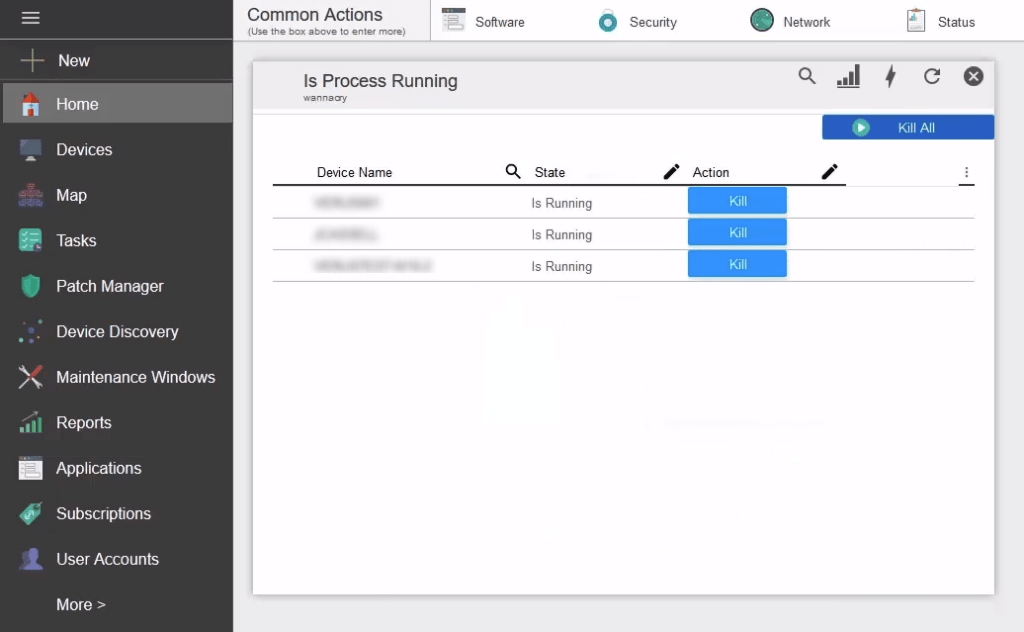Click the lightning bolt actions icon
This screenshot has width=1024, height=632.
tap(890, 76)
